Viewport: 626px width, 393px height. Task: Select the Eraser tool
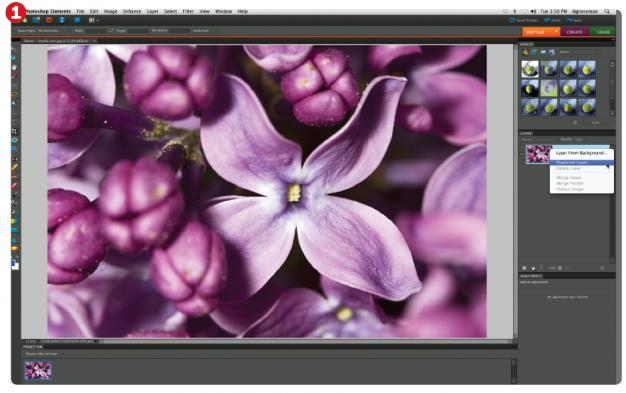[x=14, y=186]
